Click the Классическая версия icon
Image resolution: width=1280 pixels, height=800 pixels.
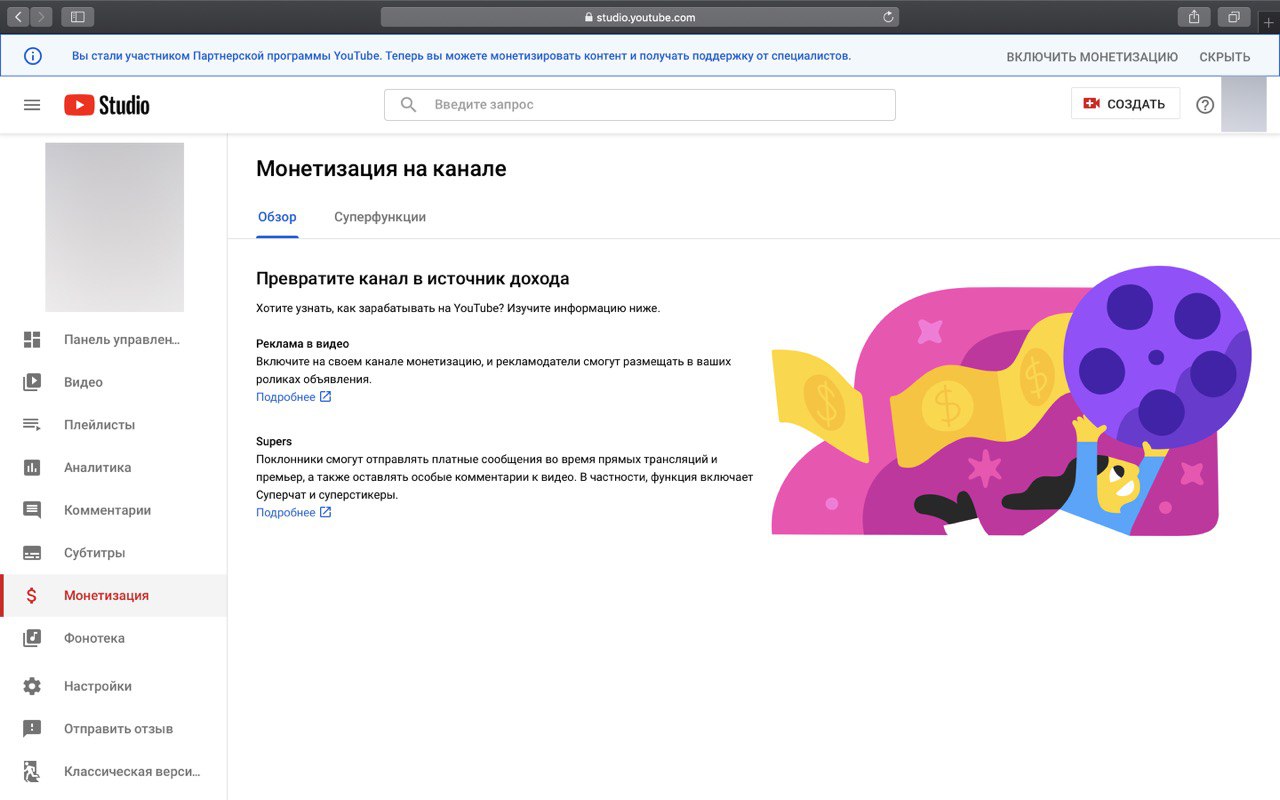pos(32,772)
